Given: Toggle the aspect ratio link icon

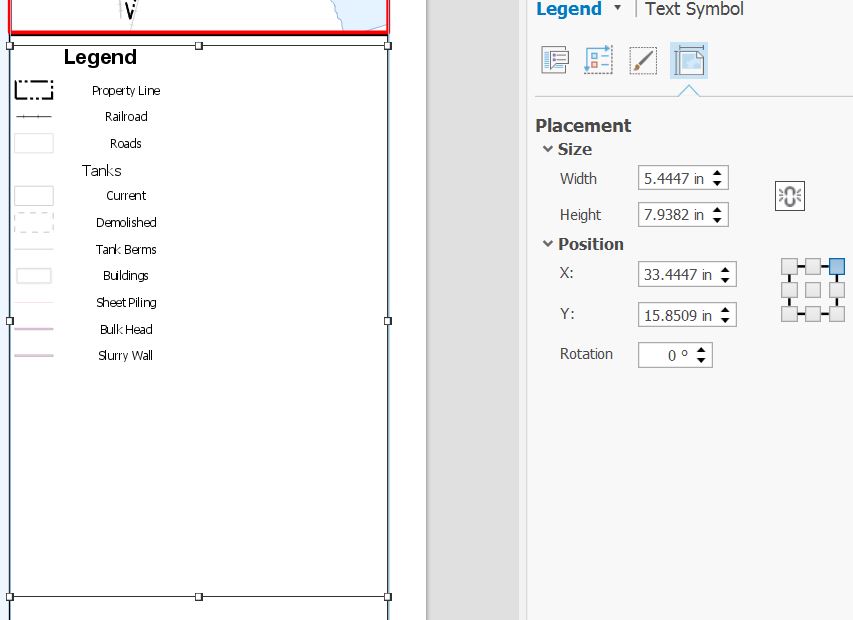Looking at the screenshot, I should pyautogui.click(x=789, y=195).
